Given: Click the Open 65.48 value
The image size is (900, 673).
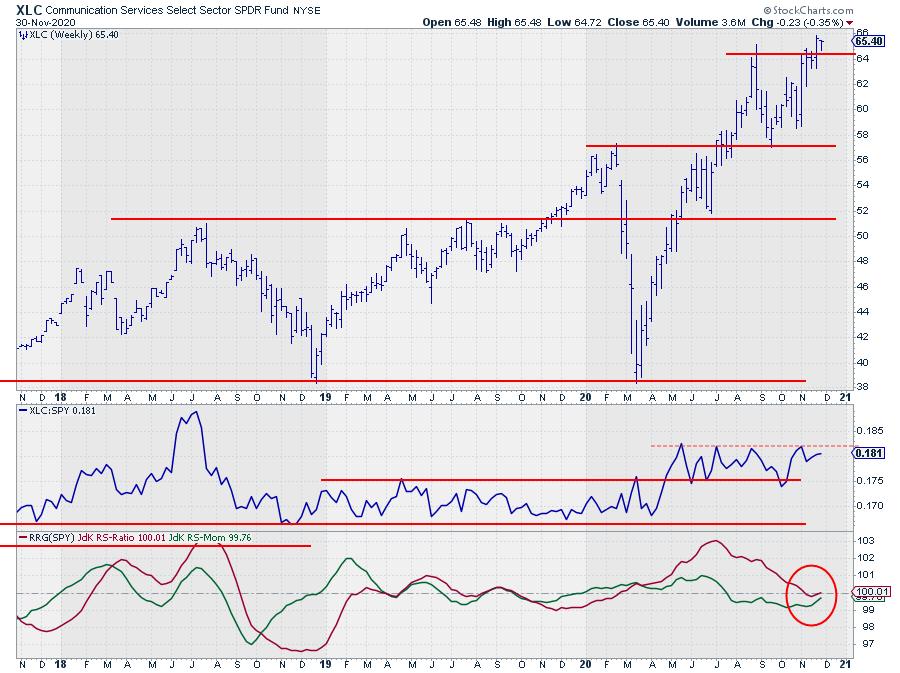Looking at the screenshot, I should point(452,22).
